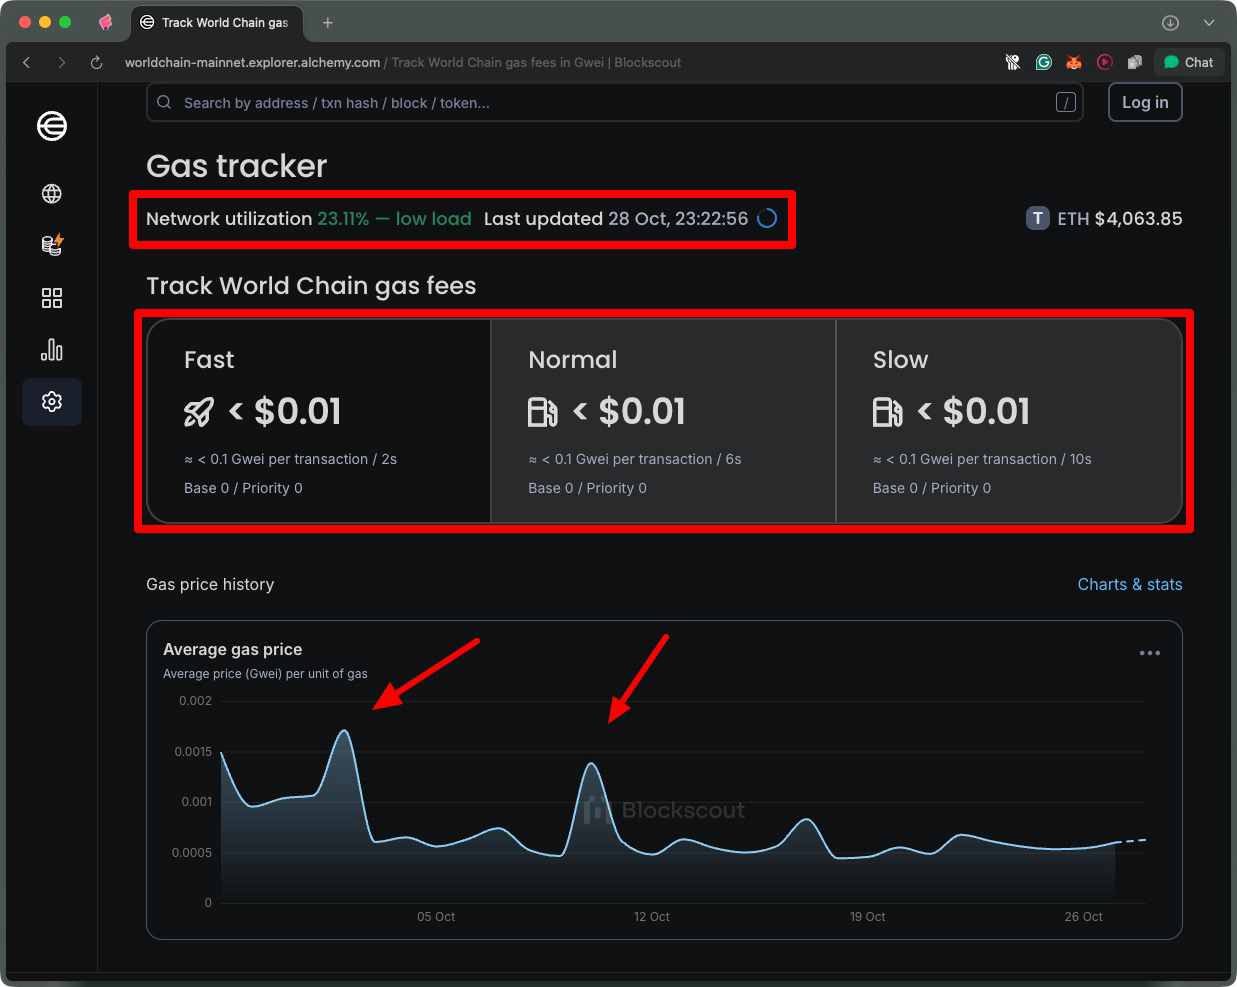
Task: Open the MetaMask extension icon
Action: (x=1074, y=62)
